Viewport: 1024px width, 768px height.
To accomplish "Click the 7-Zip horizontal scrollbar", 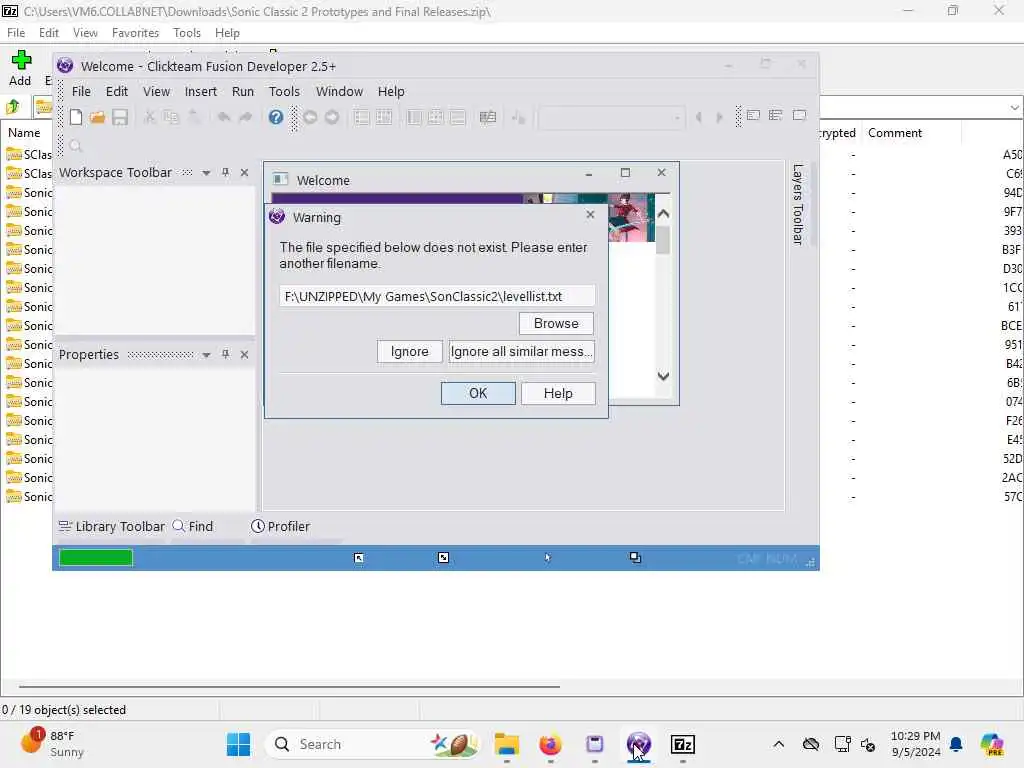I will (x=289, y=686).
